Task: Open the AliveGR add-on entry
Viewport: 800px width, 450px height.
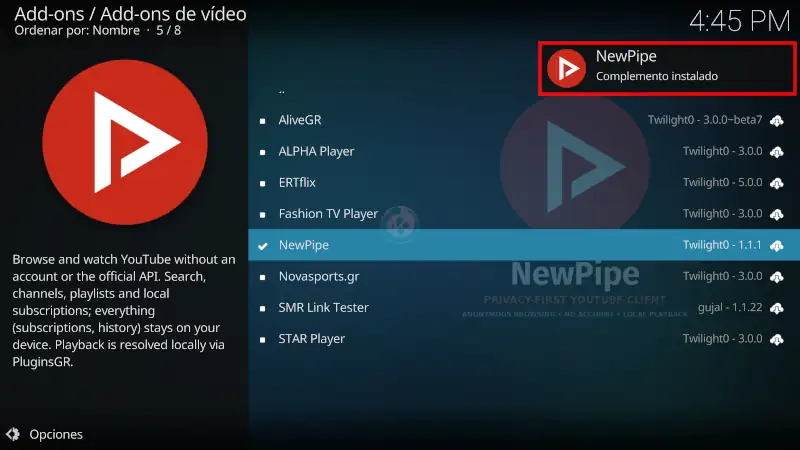Action: (523, 120)
